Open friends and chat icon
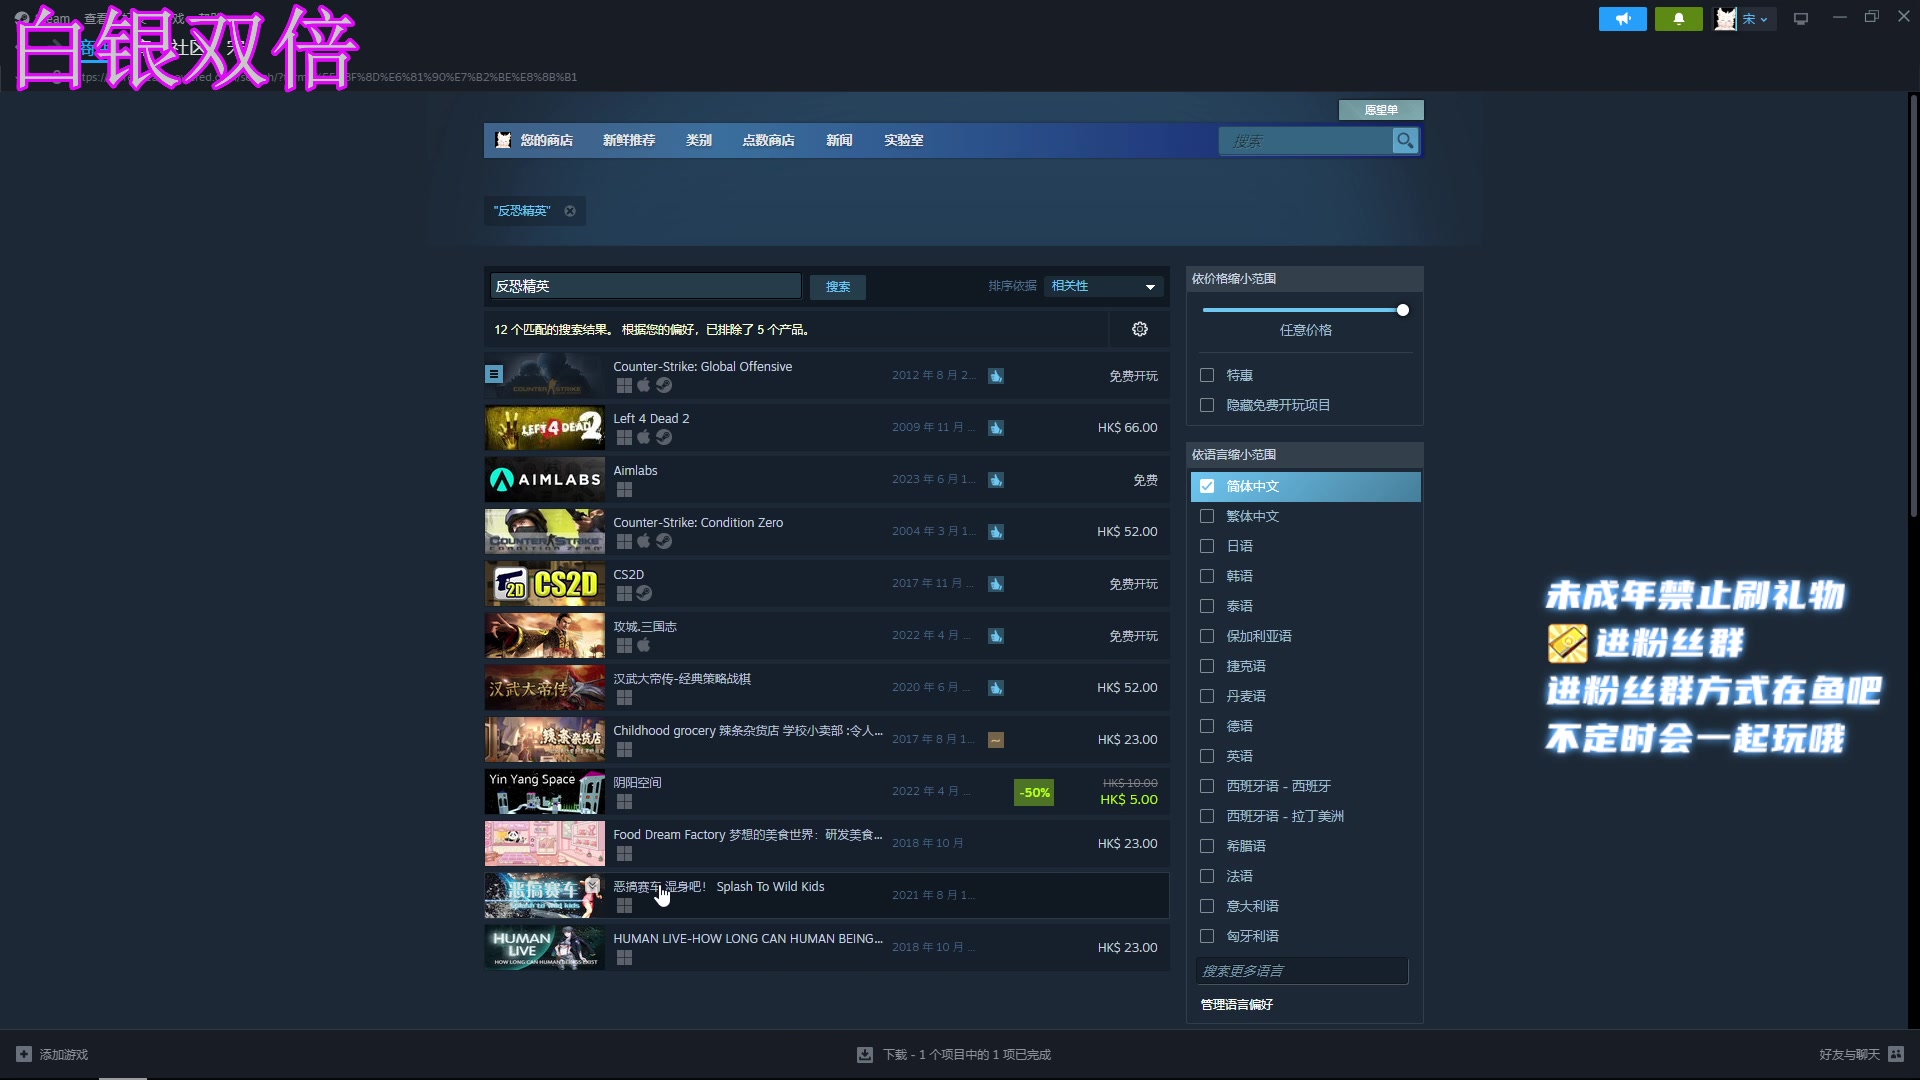Screen dimensions: 1920x1080 pos(1896,1054)
